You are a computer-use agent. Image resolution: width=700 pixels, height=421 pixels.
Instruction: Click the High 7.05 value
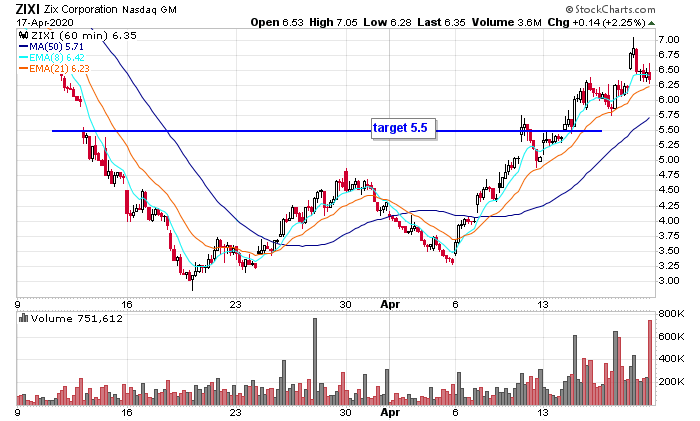coord(333,22)
